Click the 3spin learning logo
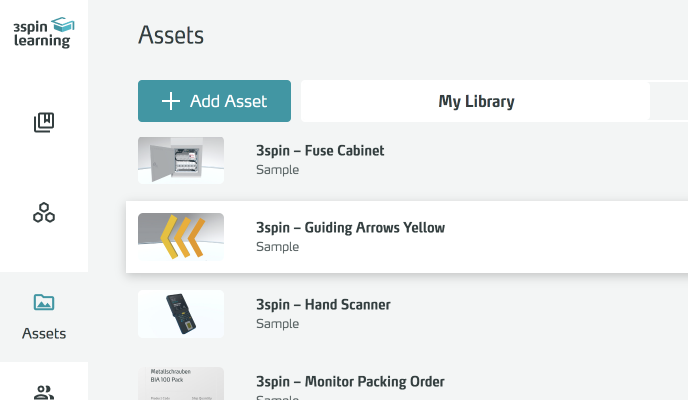Screen dimensions: 688x400 [43, 31]
